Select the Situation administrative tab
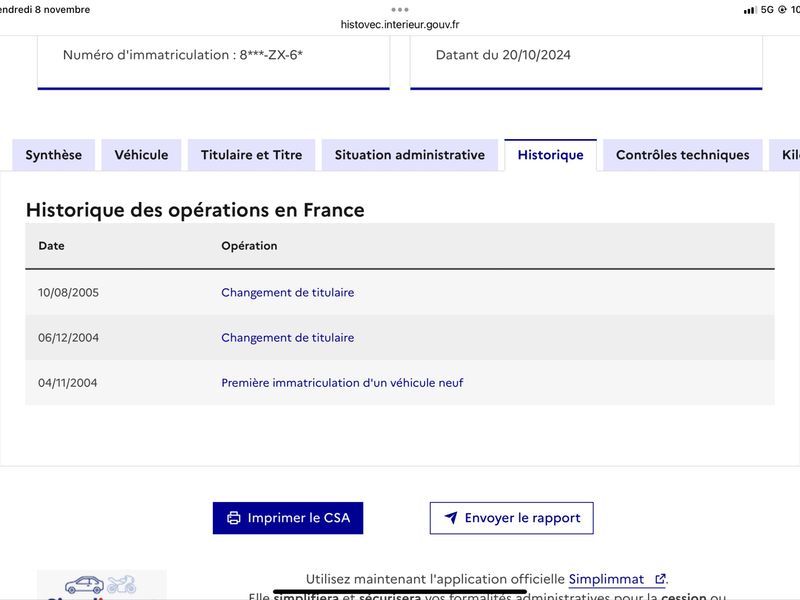 [410, 155]
